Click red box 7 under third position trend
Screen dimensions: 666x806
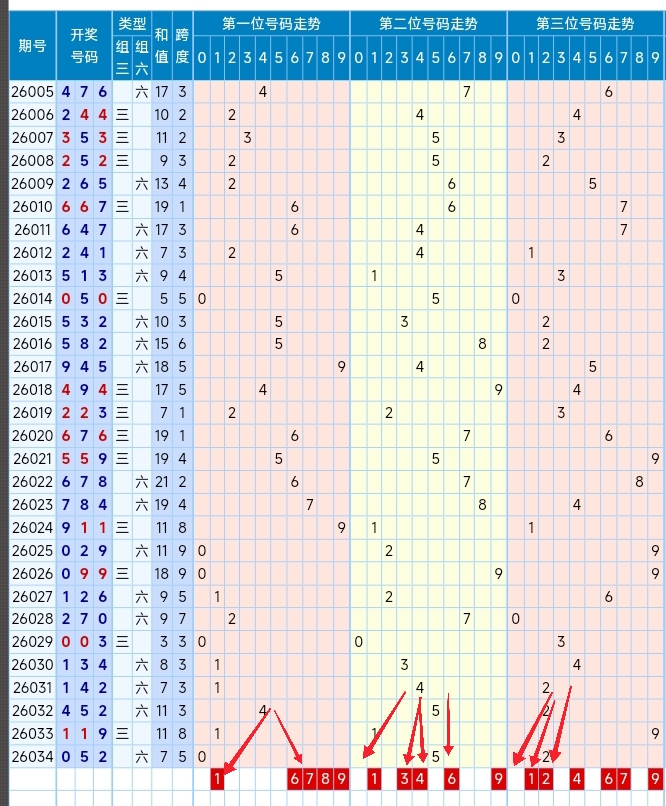623,779
